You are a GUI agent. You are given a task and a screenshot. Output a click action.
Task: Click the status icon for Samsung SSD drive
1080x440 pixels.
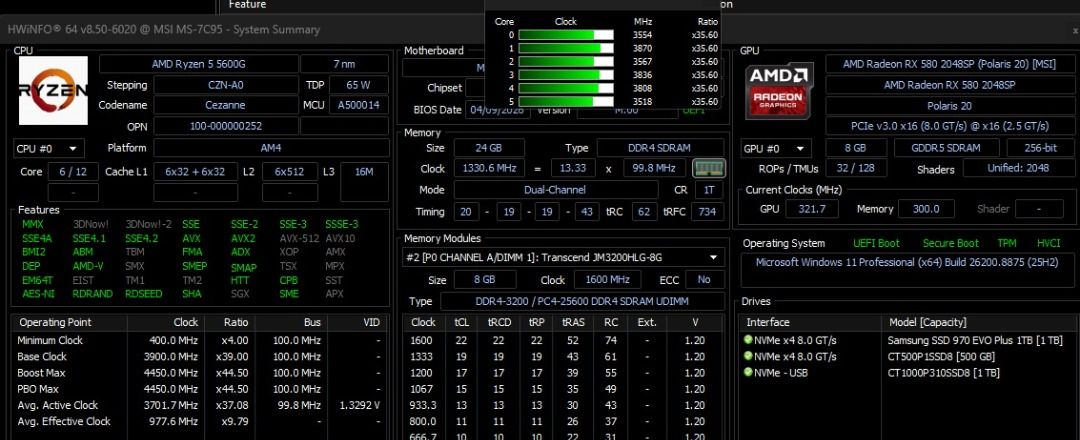click(748, 340)
